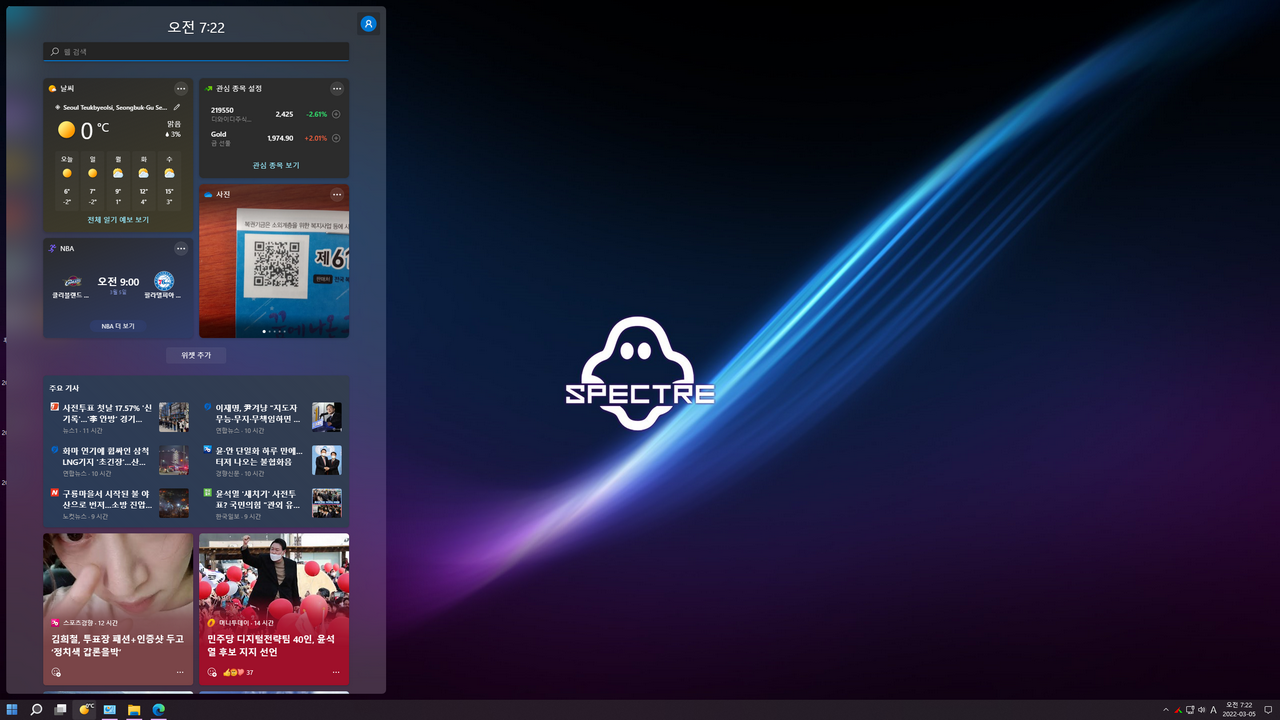Viewport: 1280px width, 720px height.
Task: Select '오늘' forecast day in weather widget
Action: (x=67, y=180)
